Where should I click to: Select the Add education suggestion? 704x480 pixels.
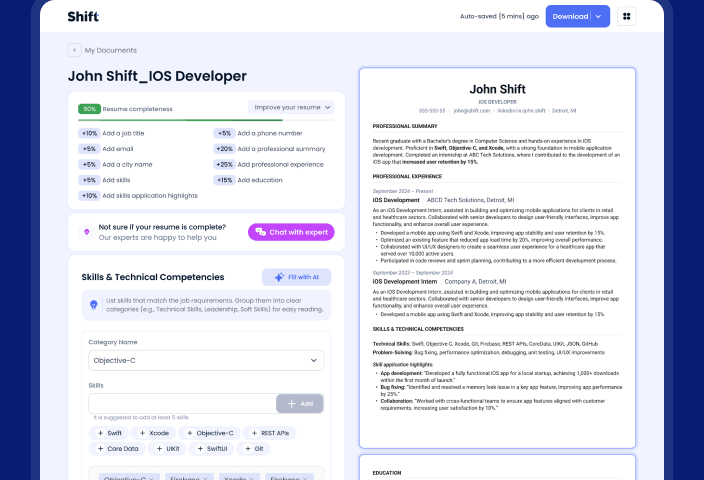point(248,180)
